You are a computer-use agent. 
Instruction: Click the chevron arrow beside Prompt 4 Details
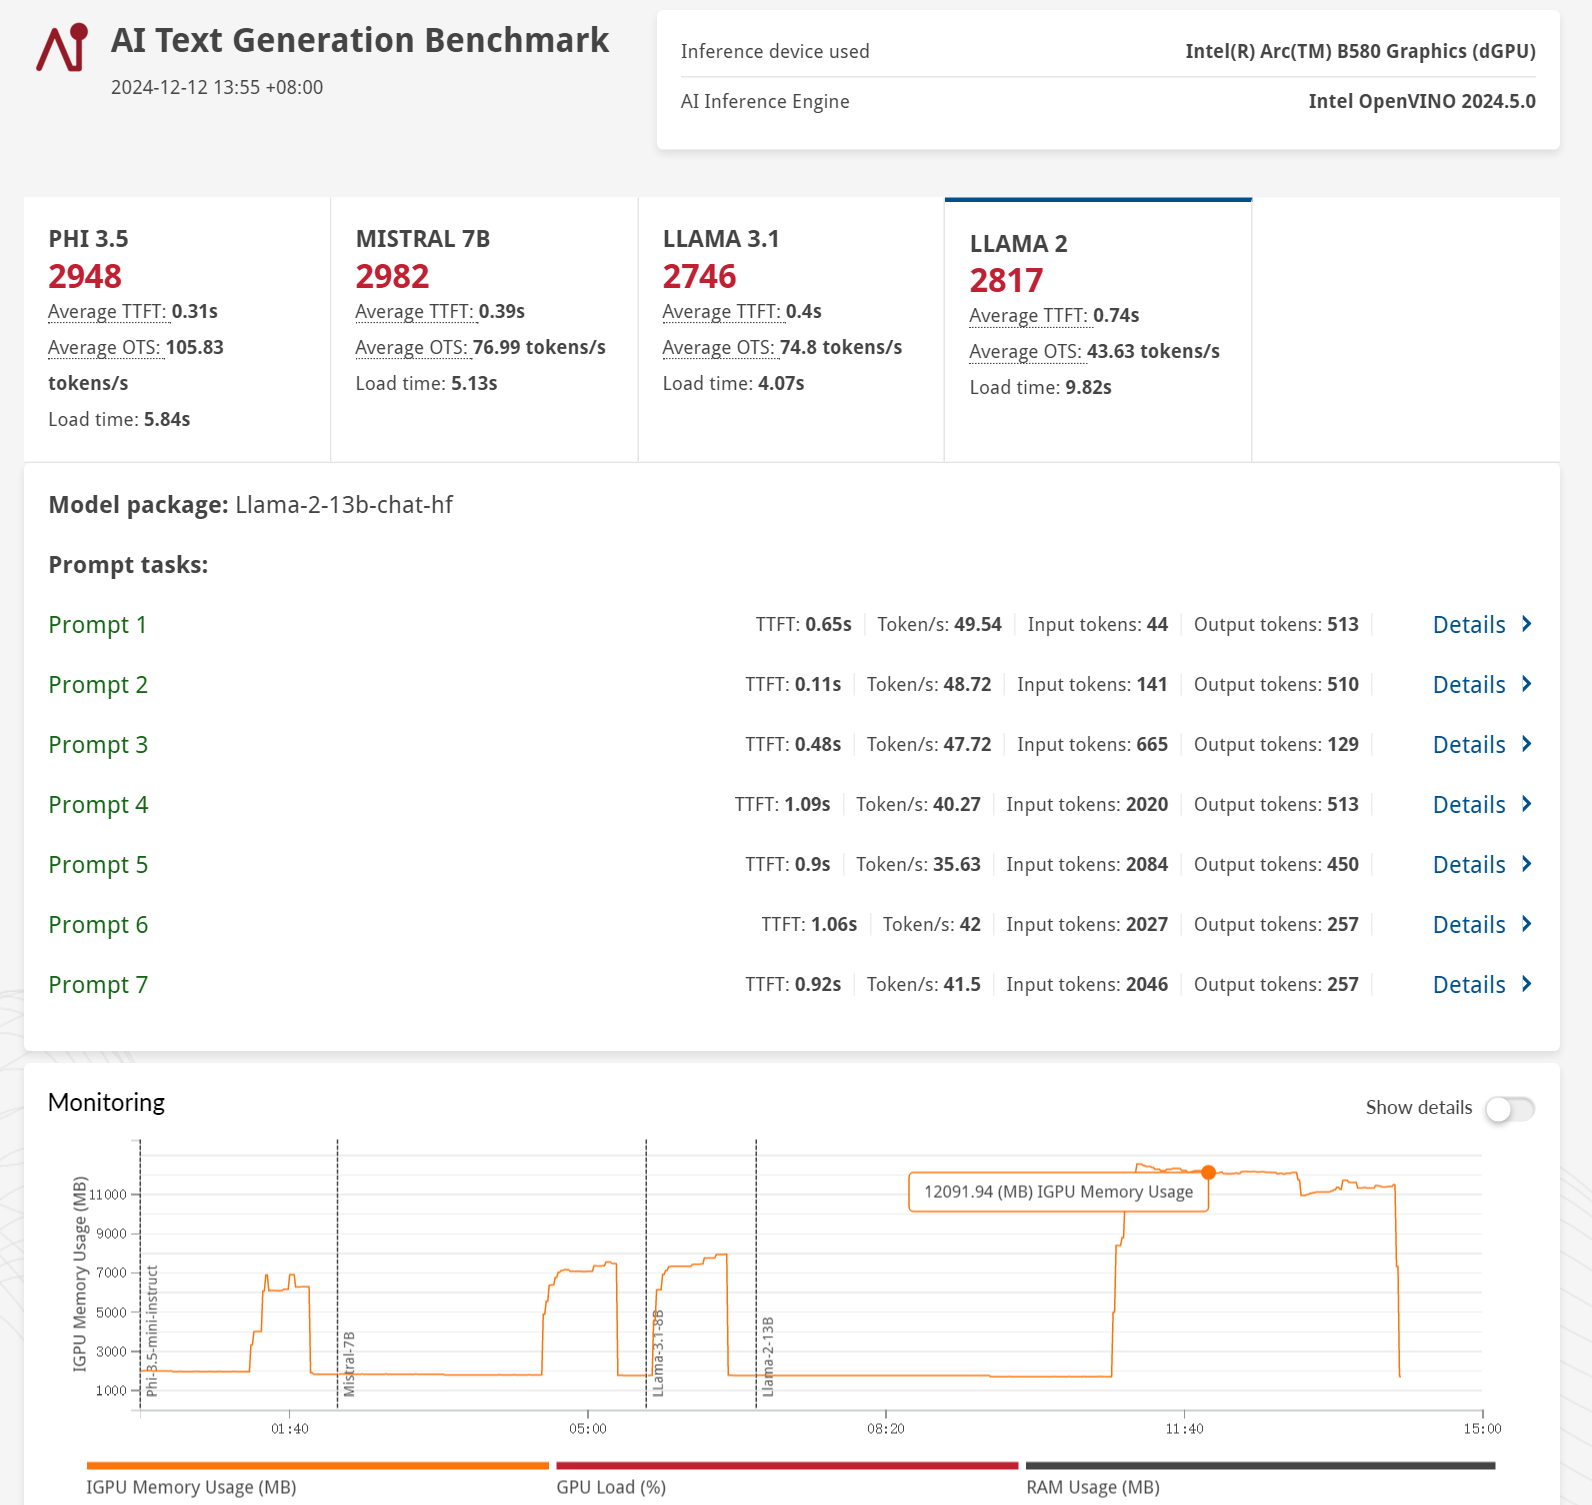[x=1526, y=804]
